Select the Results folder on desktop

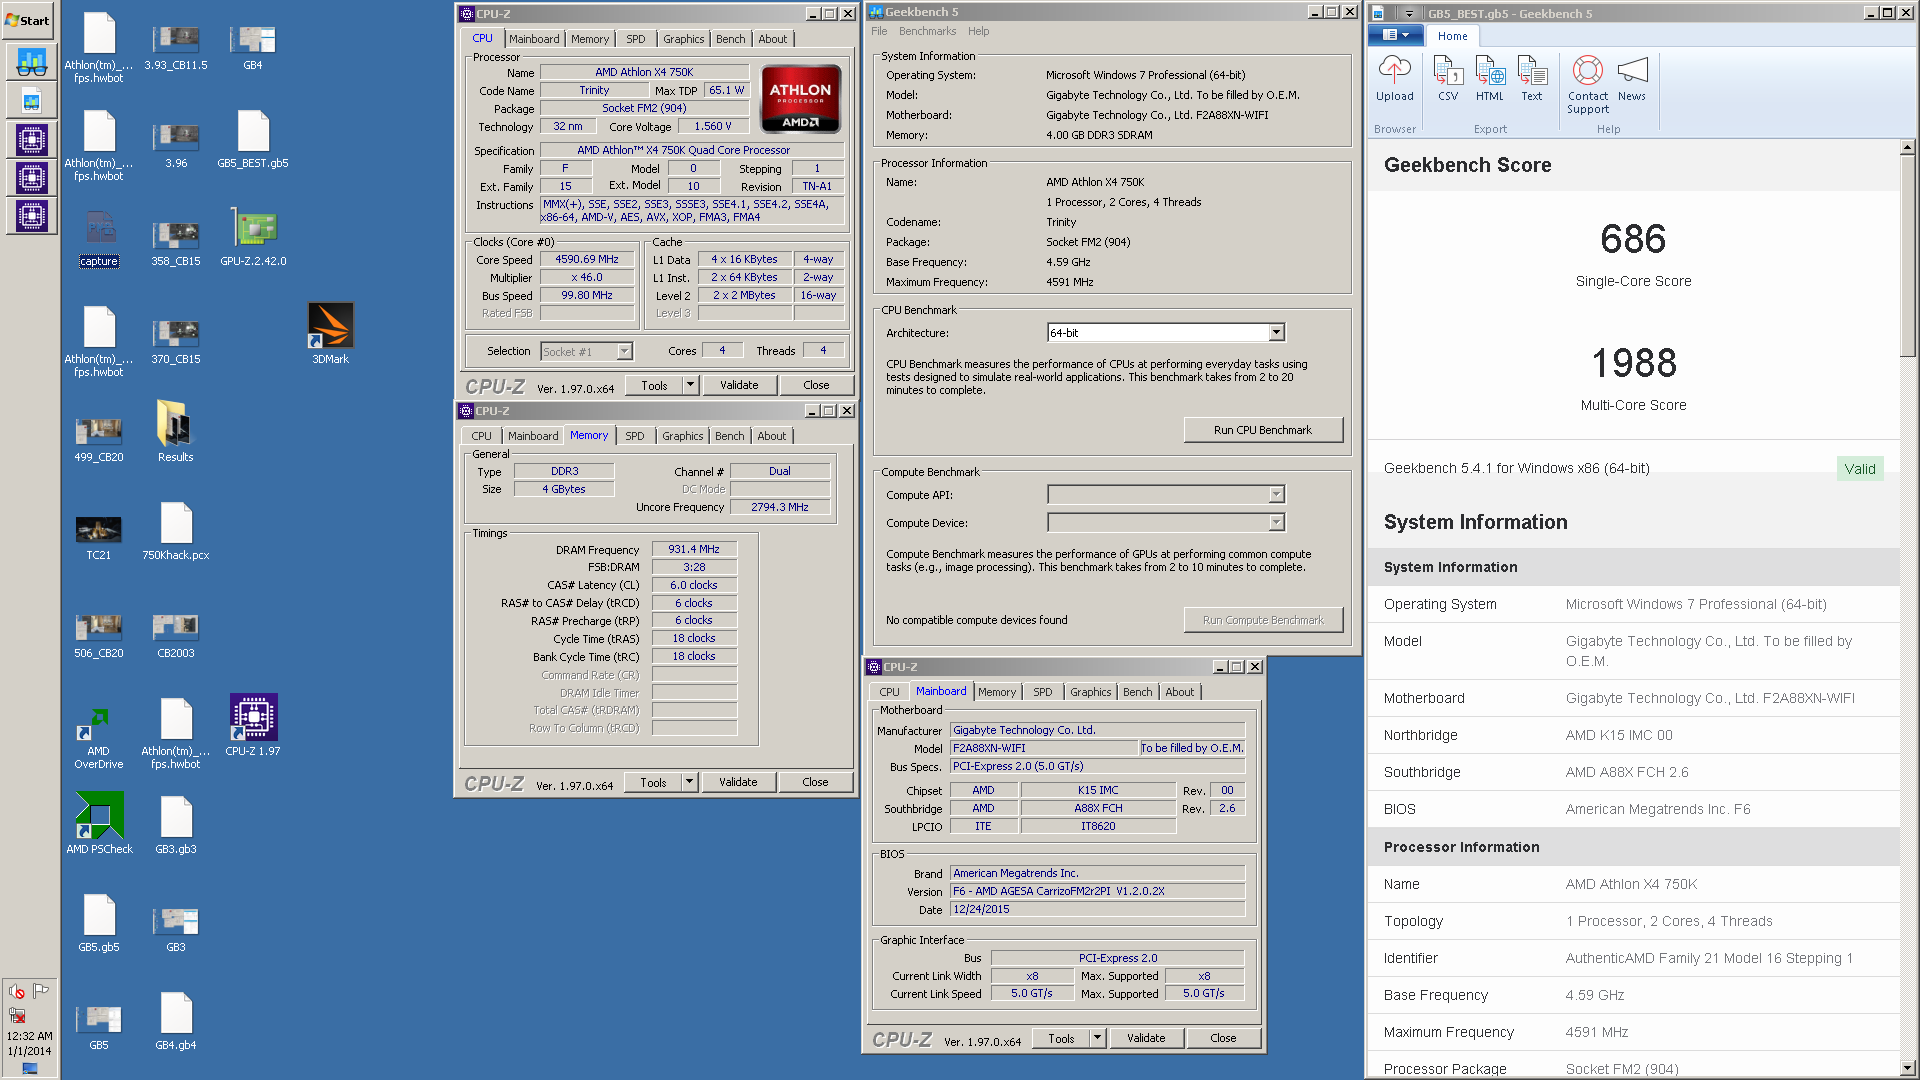tap(175, 431)
